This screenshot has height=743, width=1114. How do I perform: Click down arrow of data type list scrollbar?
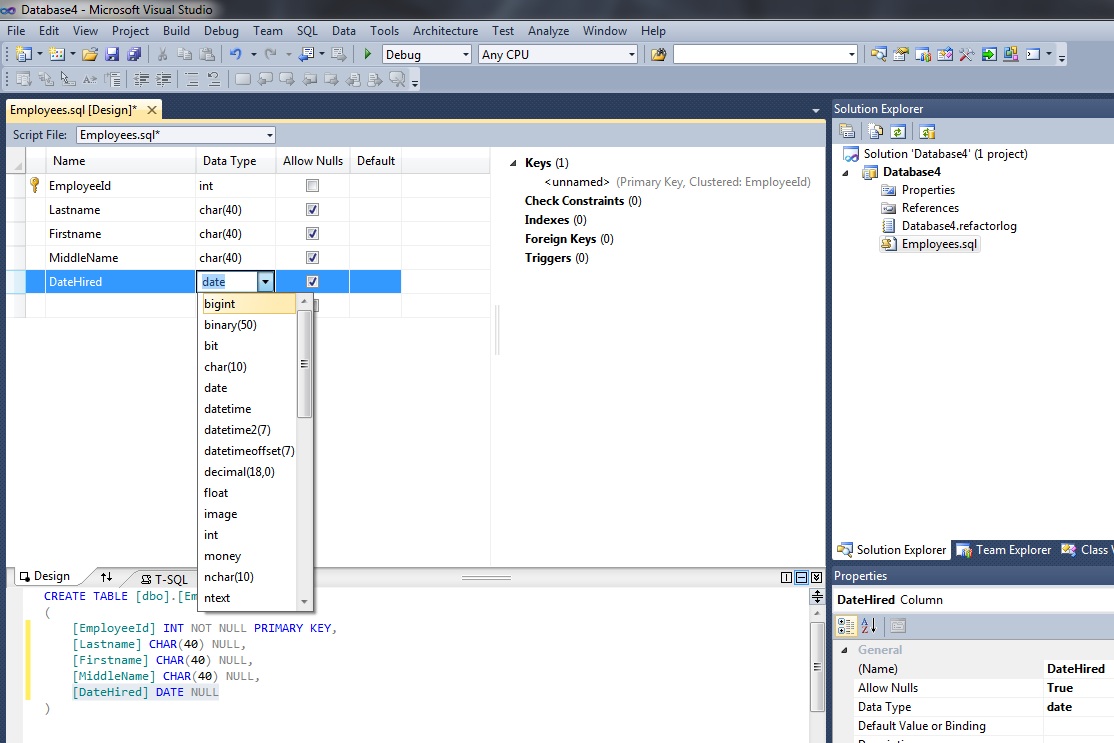pyautogui.click(x=304, y=602)
